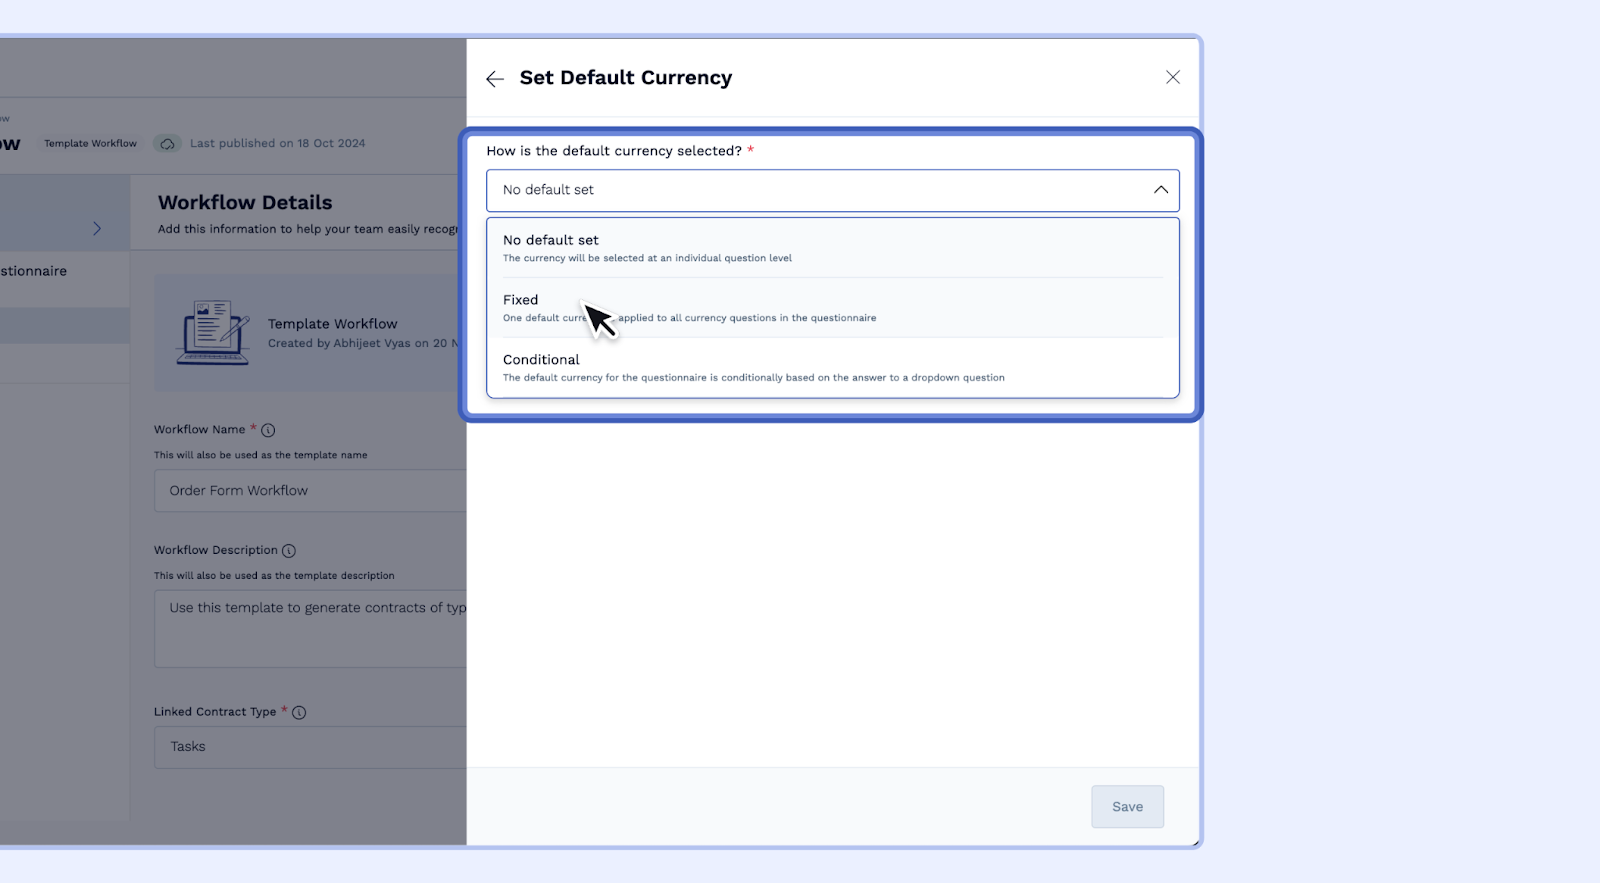Click the Workflow Description info icon
1600x883 pixels.
point(289,551)
